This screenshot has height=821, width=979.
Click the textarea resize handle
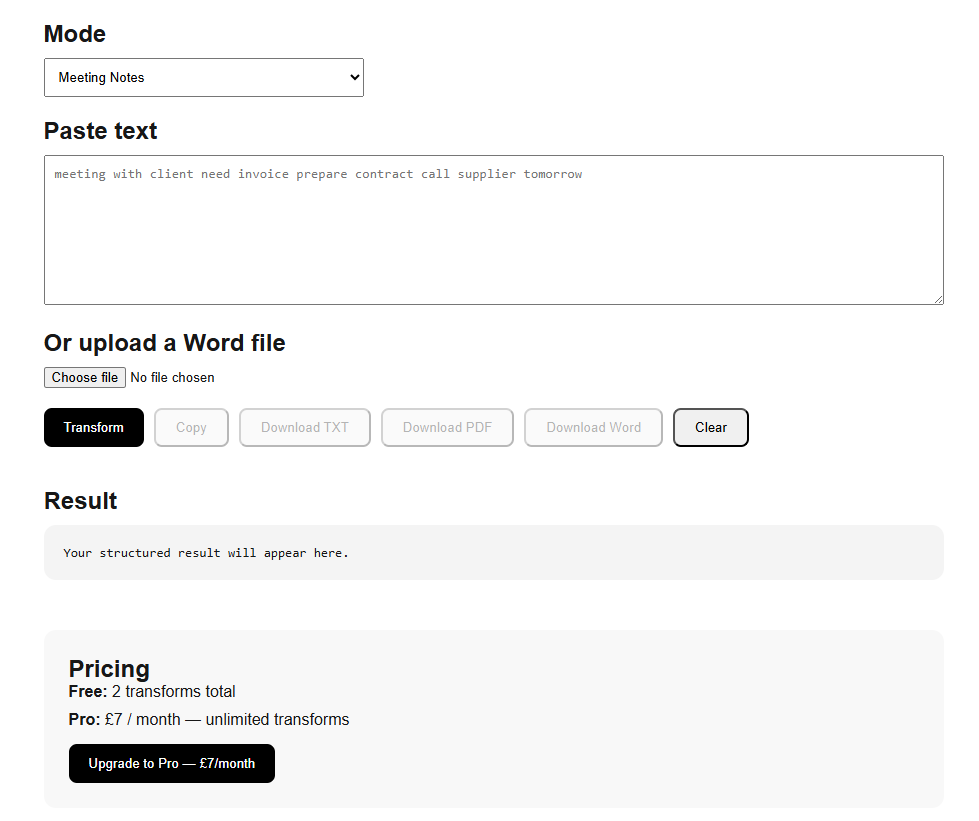(938, 297)
